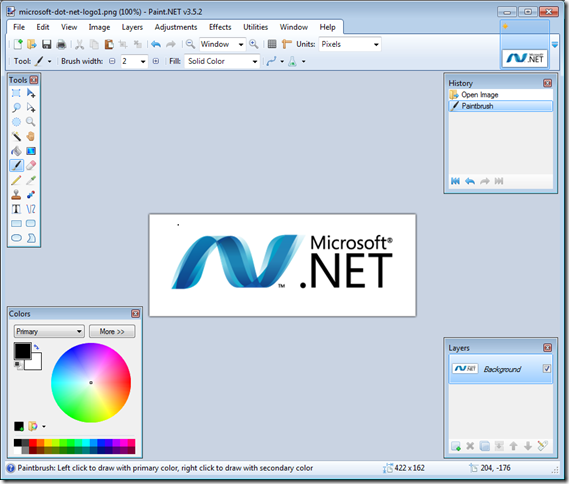
Task: Open the Primary color selector dropdown
Action: point(49,331)
